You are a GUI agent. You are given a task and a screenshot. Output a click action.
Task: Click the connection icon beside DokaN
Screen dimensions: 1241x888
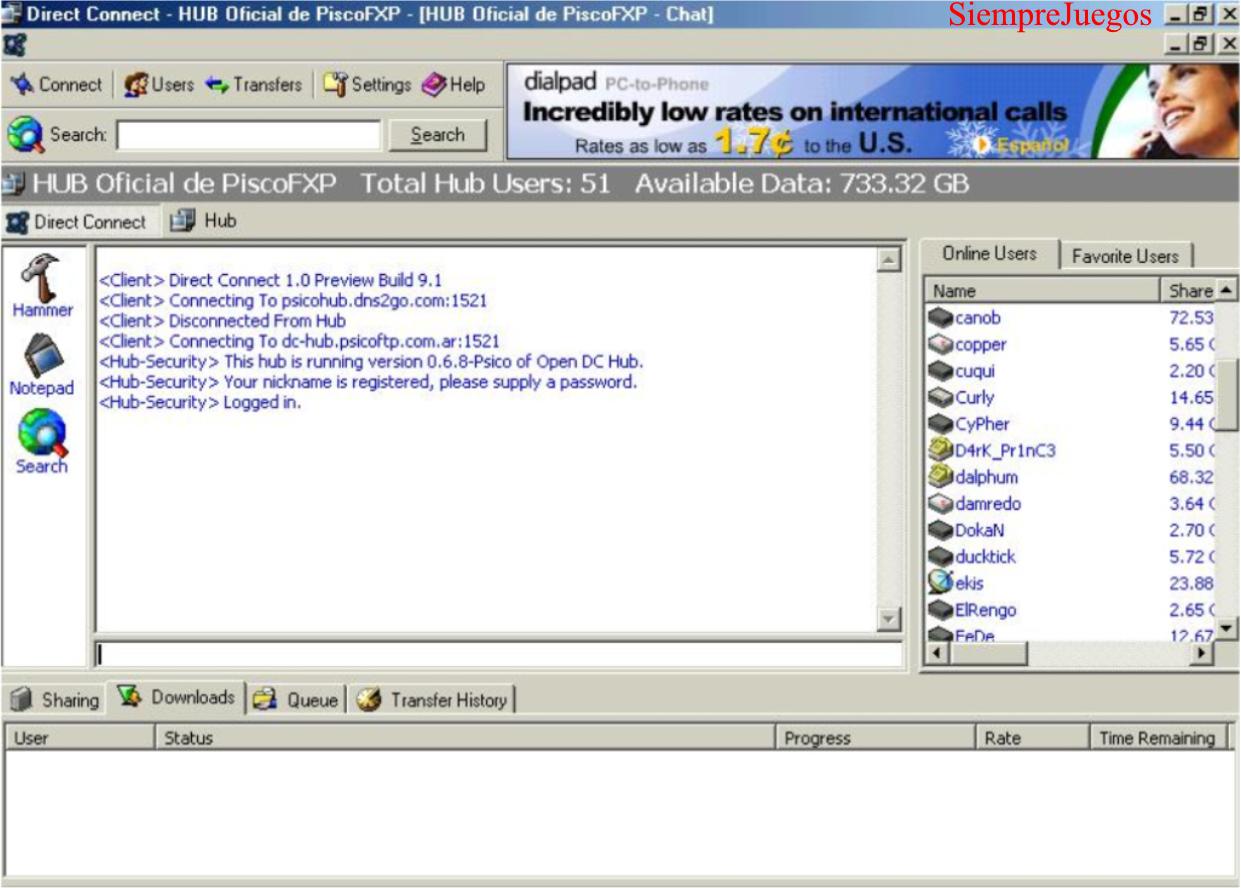(x=940, y=530)
